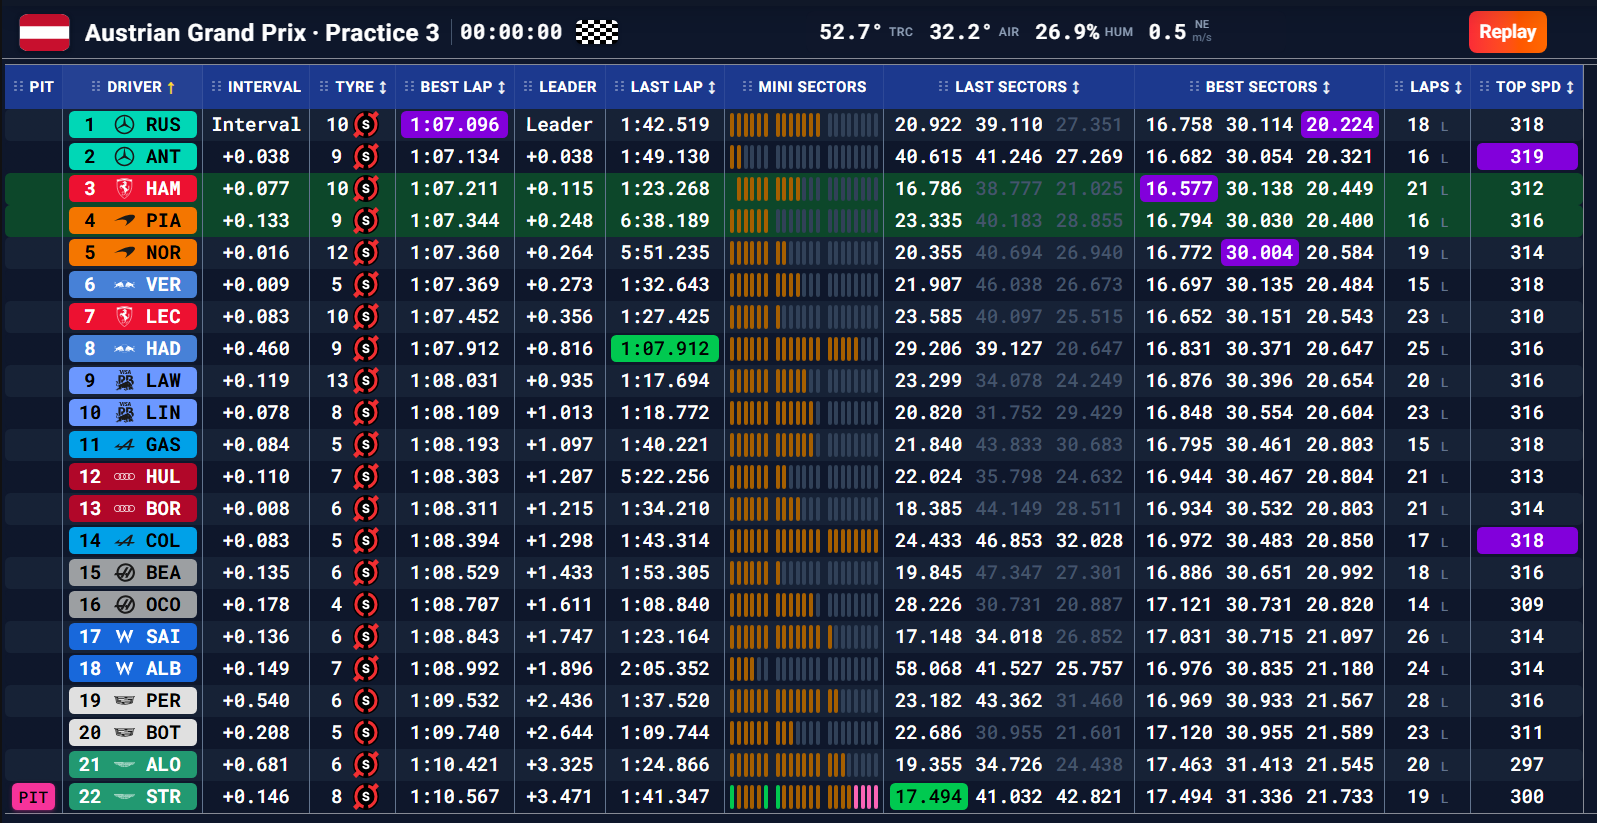Click the chequered flag icon

[x=597, y=33]
